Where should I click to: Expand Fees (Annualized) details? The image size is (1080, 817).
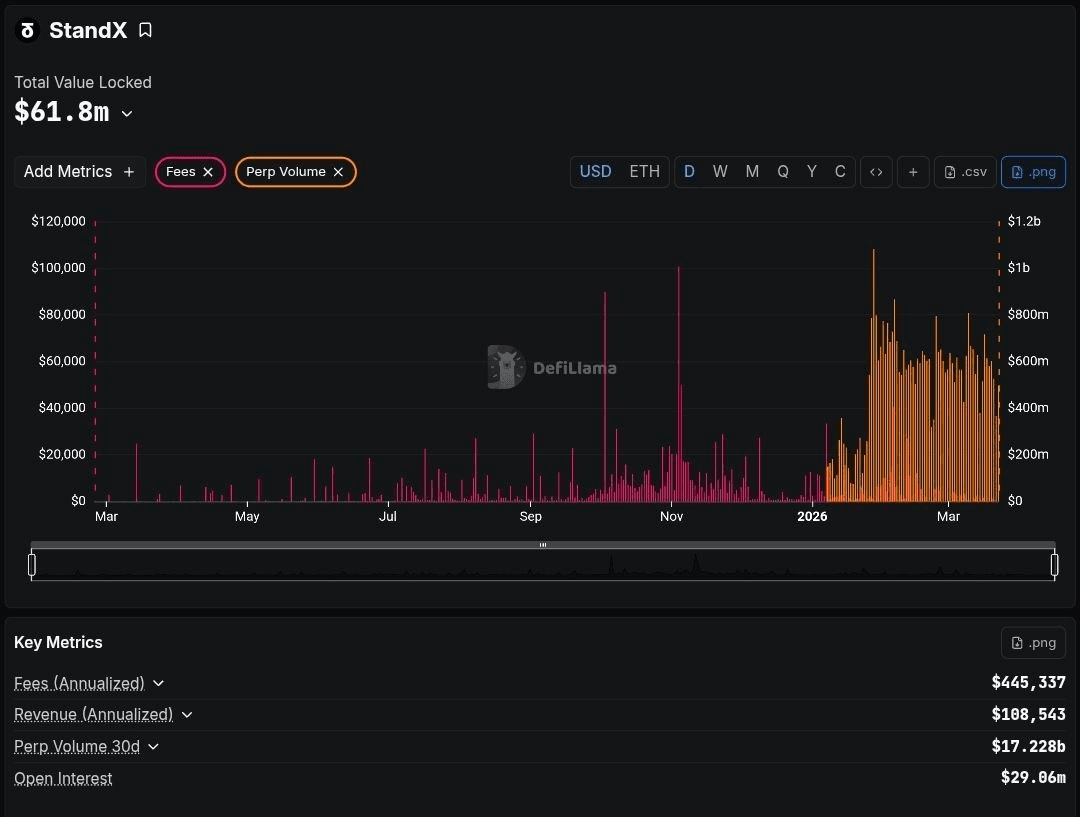click(x=158, y=683)
